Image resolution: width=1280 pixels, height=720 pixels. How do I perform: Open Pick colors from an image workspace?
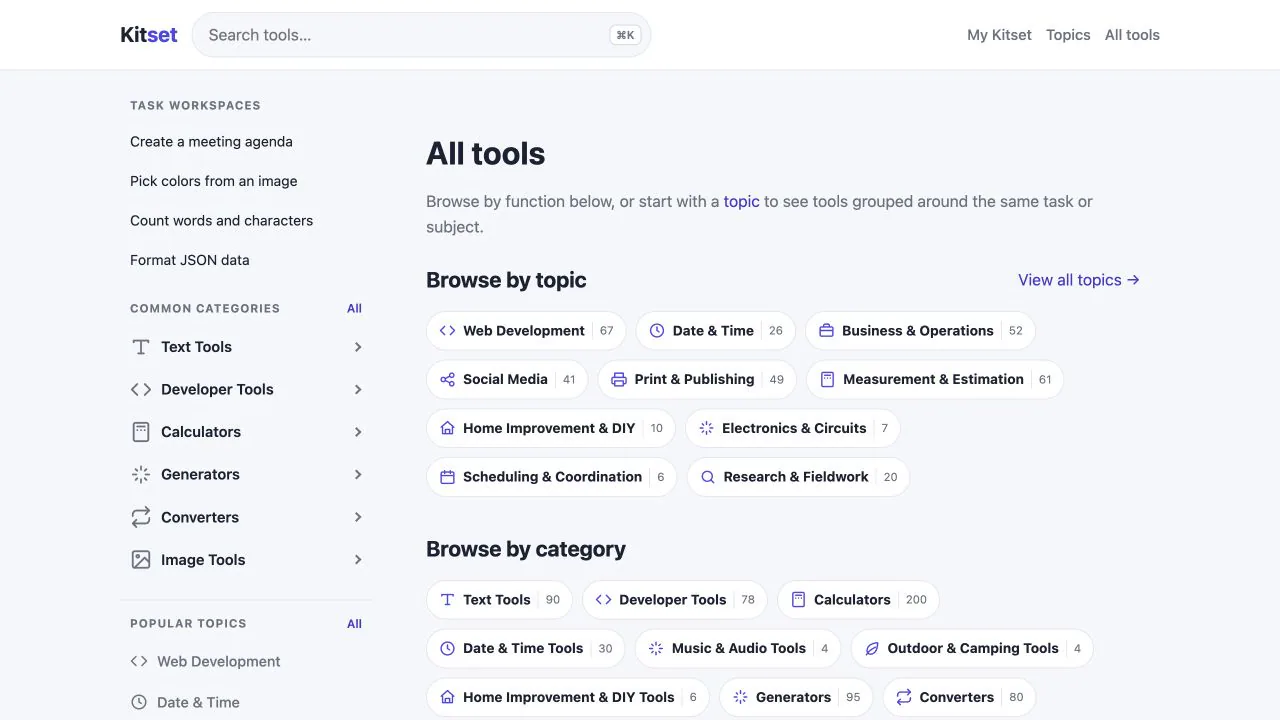(x=213, y=181)
